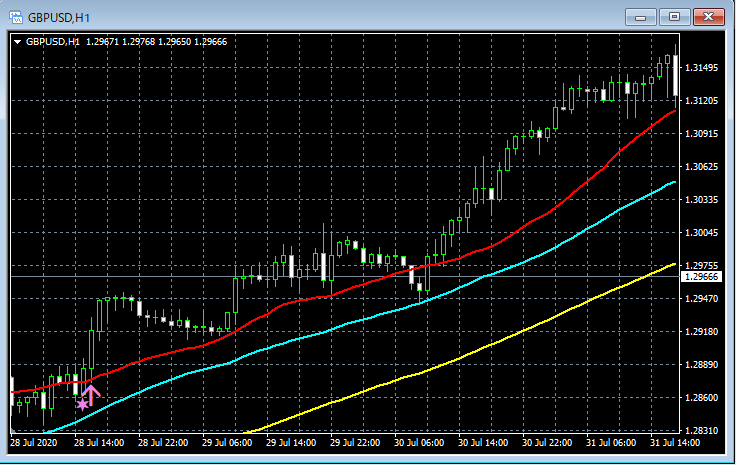The image size is (736, 465).
Task: Click the time label 28 Jul 22:00
Action: point(163,443)
